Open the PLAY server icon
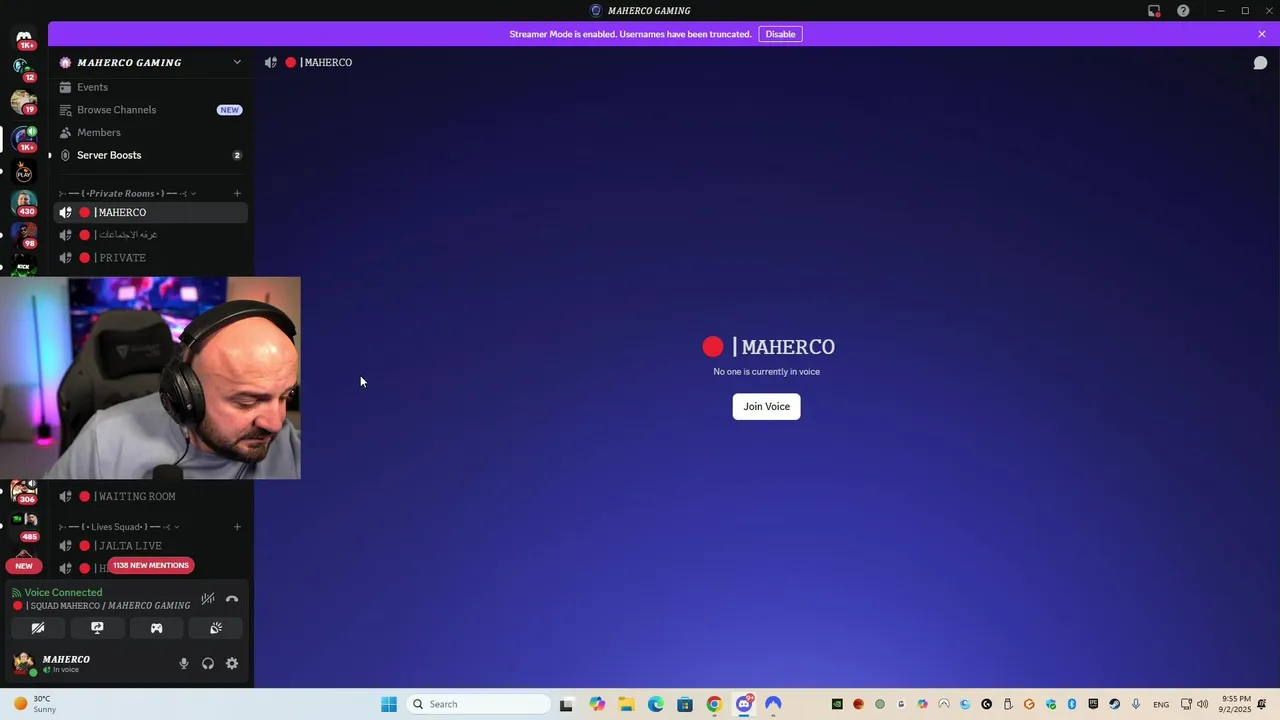The height and width of the screenshot is (720, 1280). (x=24, y=172)
